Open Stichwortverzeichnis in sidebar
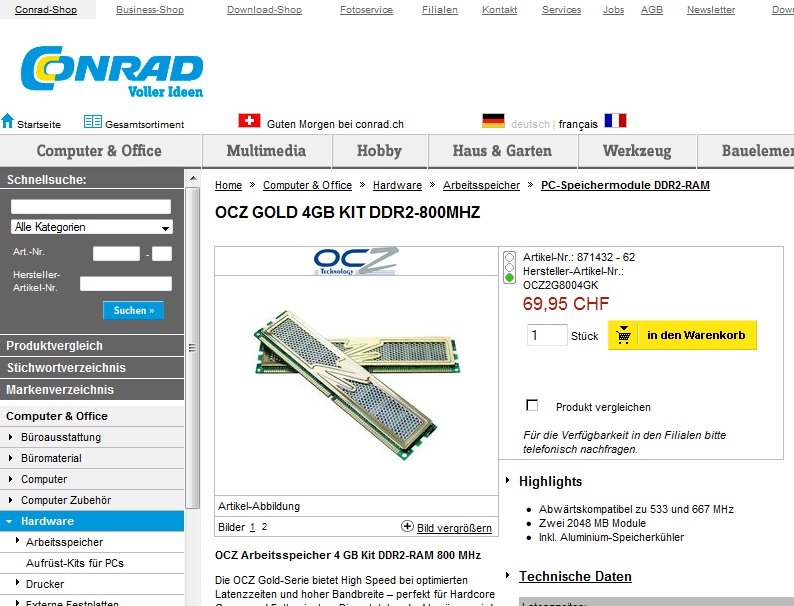Viewport: 794px width, 606px height. [92, 368]
